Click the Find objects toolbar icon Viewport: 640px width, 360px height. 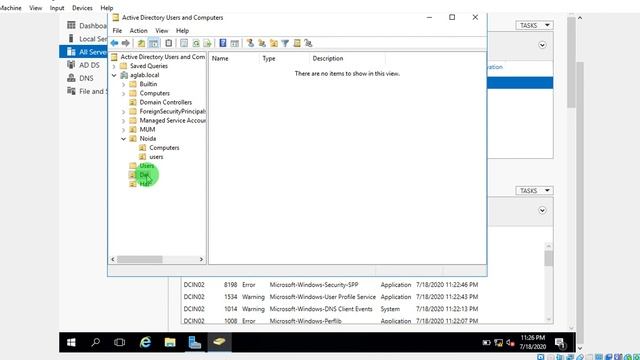[297, 43]
